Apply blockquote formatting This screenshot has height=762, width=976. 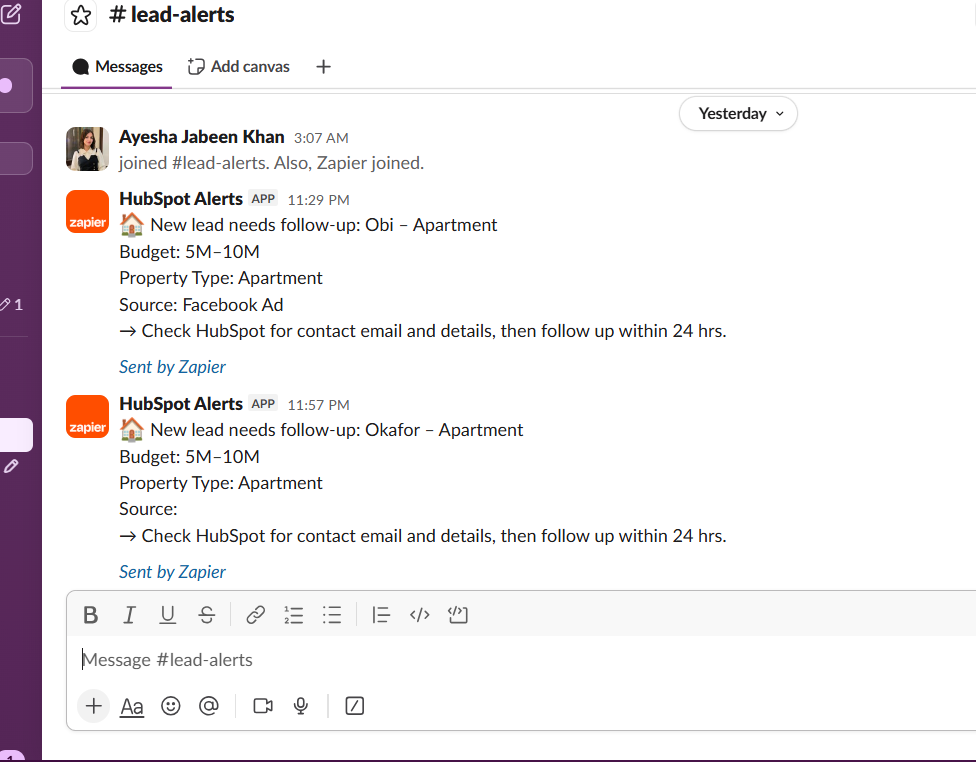pyautogui.click(x=380, y=615)
